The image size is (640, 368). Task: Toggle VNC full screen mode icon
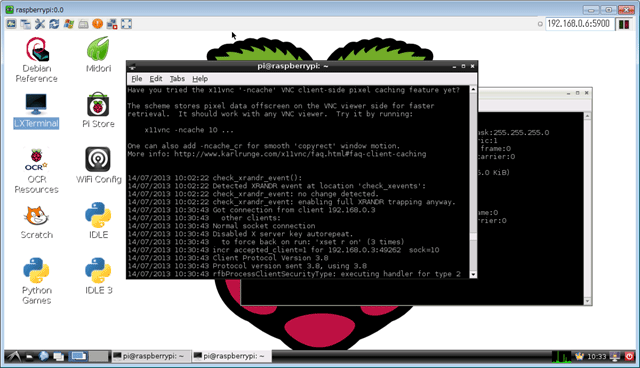[127, 24]
